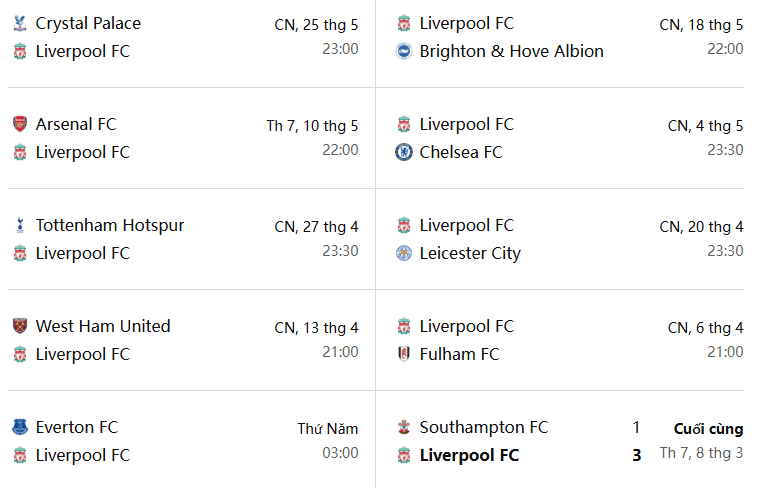The width and height of the screenshot is (759, 488).
Task: Click the Chelsea FC crest icon
Action: 404,152
